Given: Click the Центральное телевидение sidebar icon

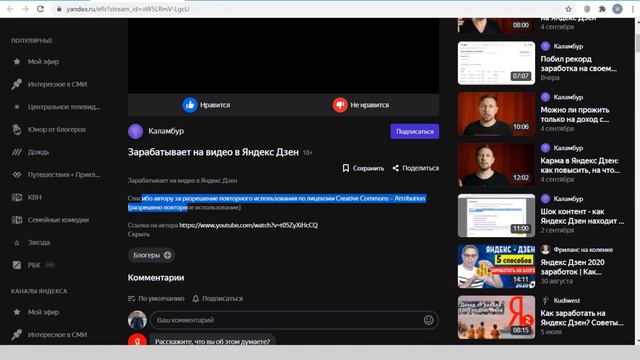Looking at the screenshot, I should point(17,107).
